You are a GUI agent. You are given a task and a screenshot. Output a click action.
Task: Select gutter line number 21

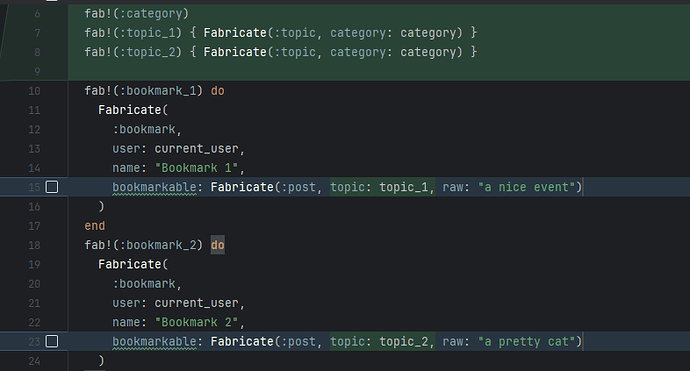[x=34, y=303]
